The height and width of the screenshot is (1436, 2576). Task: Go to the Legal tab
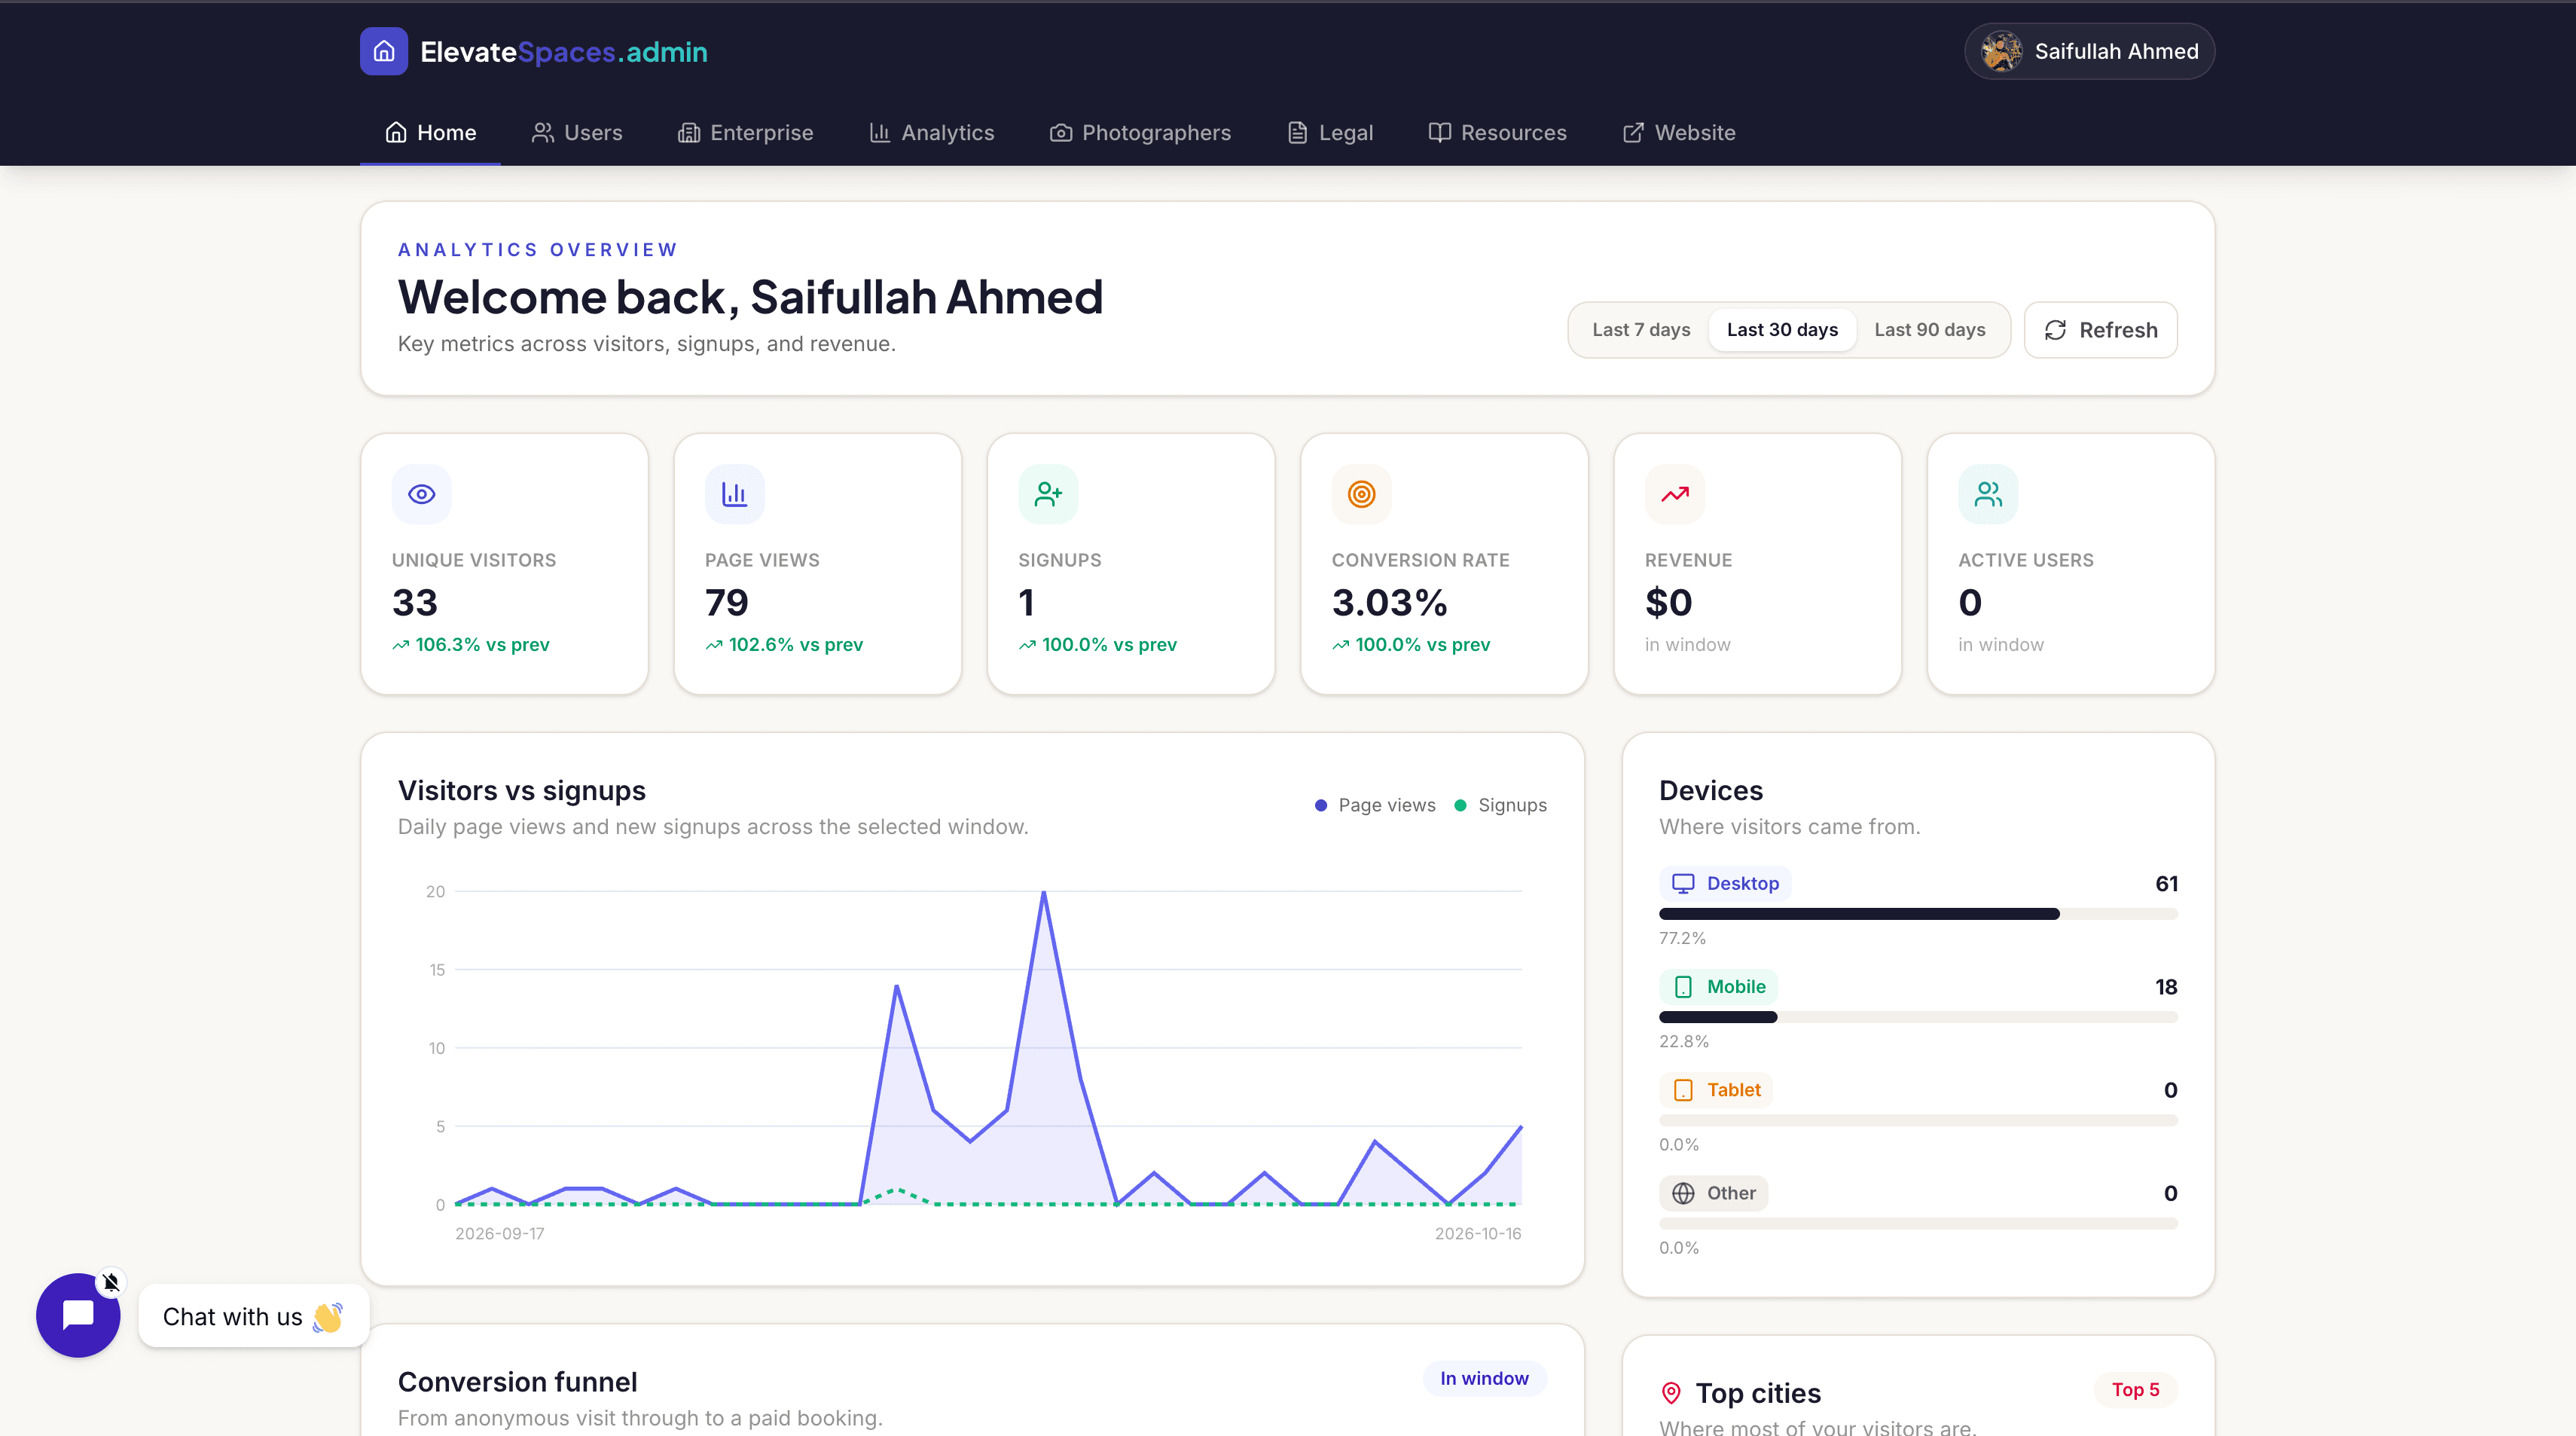pyautogui.click(x=1330, y=133)
